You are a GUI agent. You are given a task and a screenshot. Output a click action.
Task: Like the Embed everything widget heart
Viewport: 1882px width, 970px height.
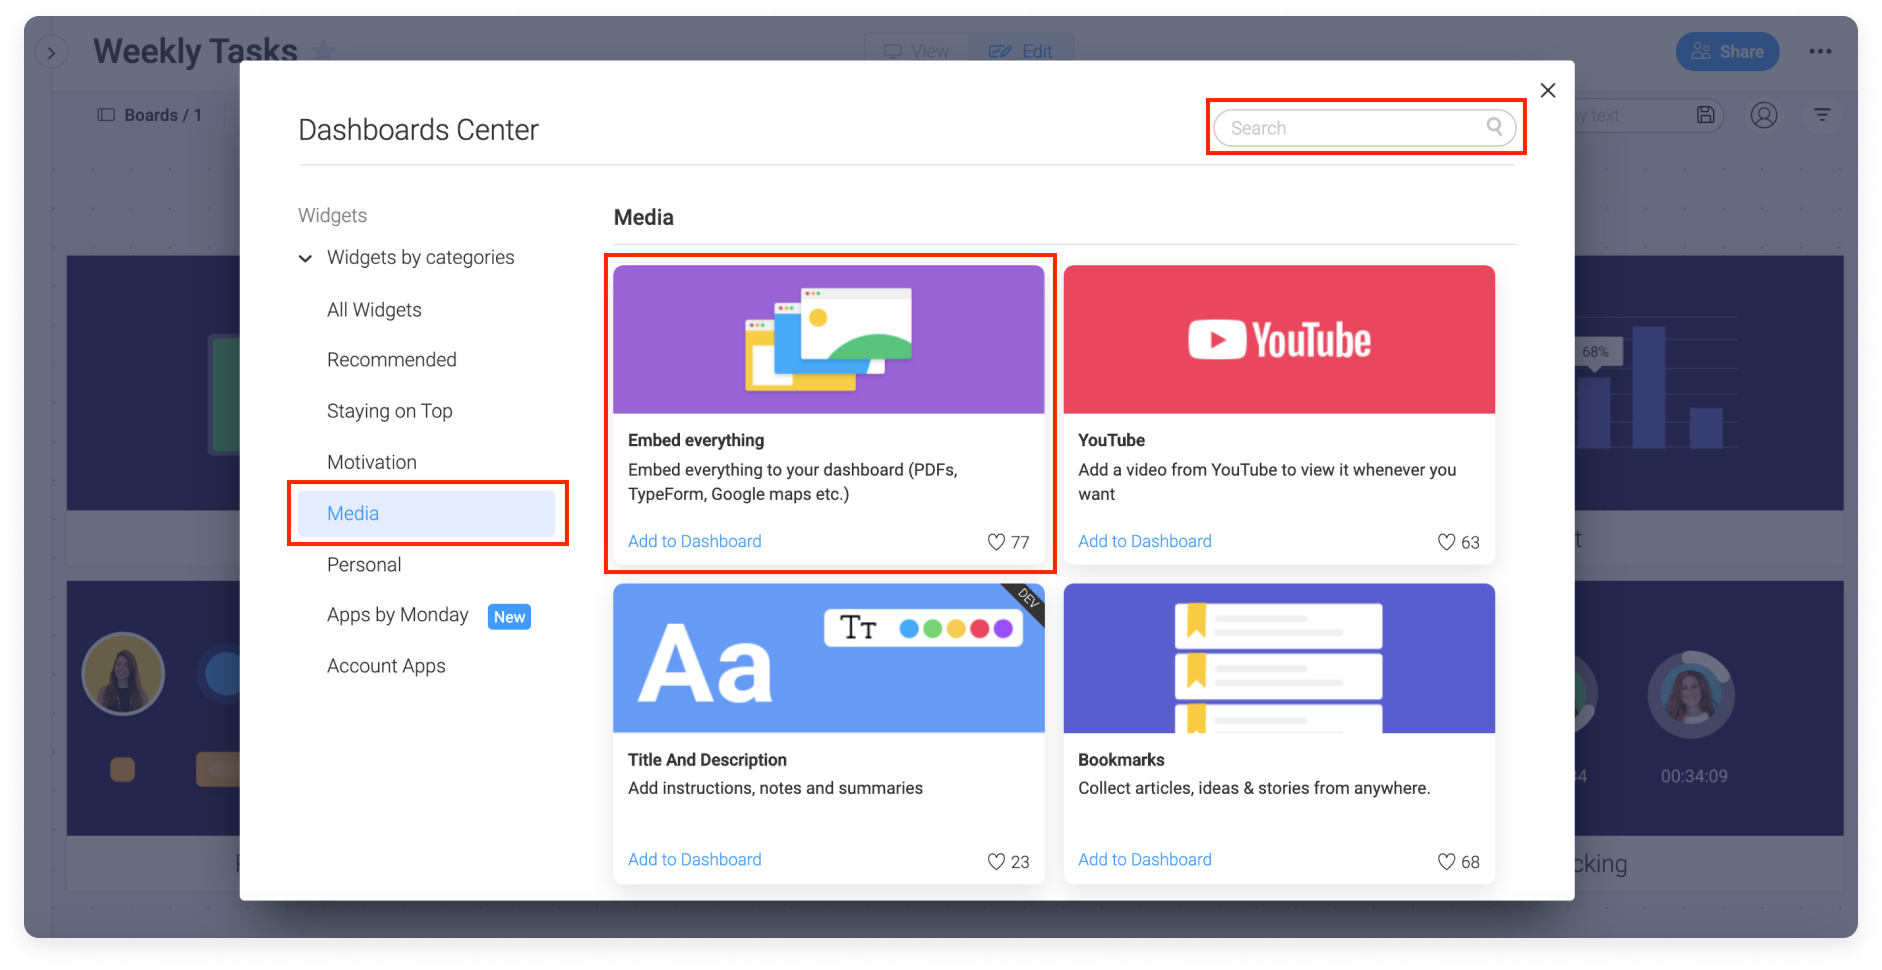pyautogui.click(x=996, y=542)
